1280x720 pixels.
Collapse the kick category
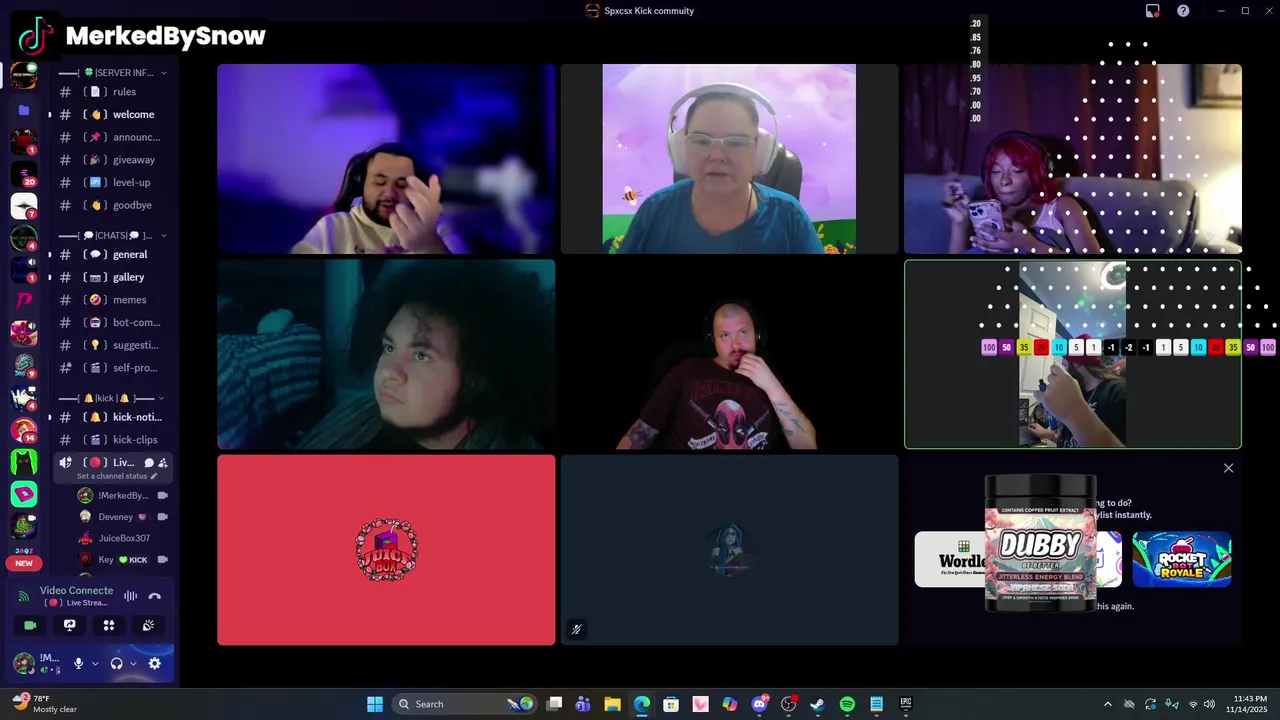(161, 398)
